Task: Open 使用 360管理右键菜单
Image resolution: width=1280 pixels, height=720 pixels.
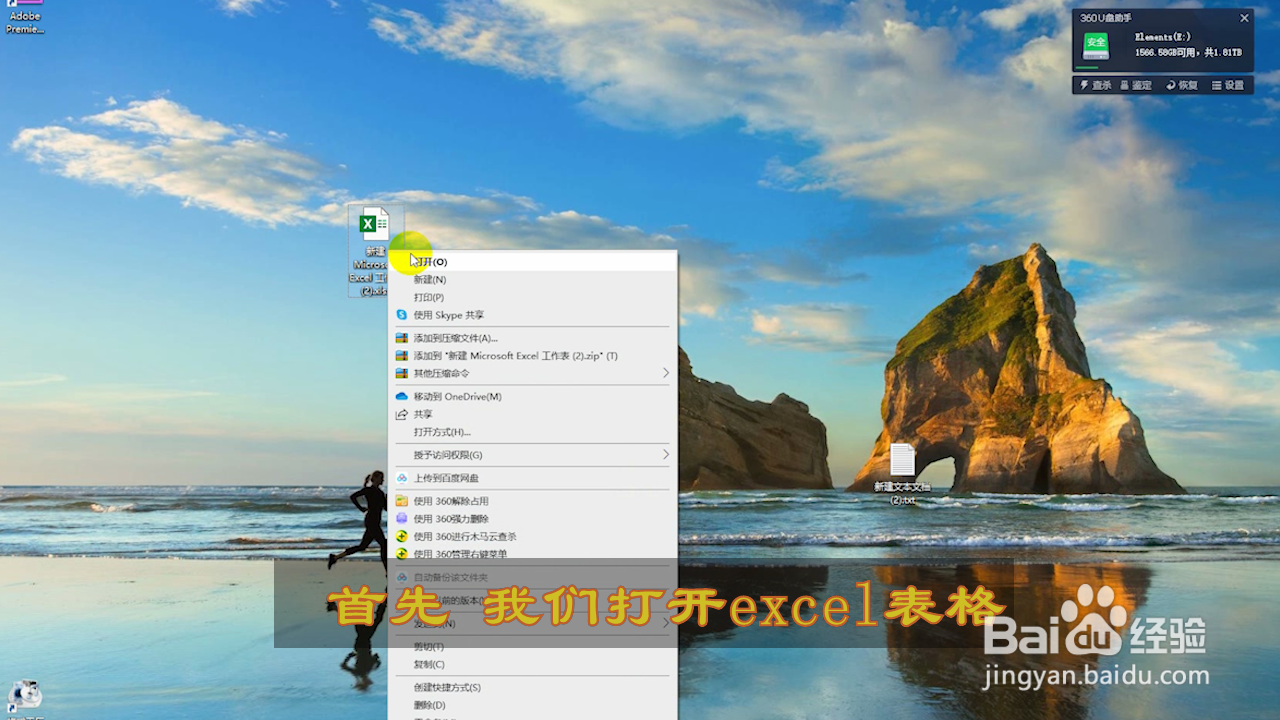Action: pos(533,554)
